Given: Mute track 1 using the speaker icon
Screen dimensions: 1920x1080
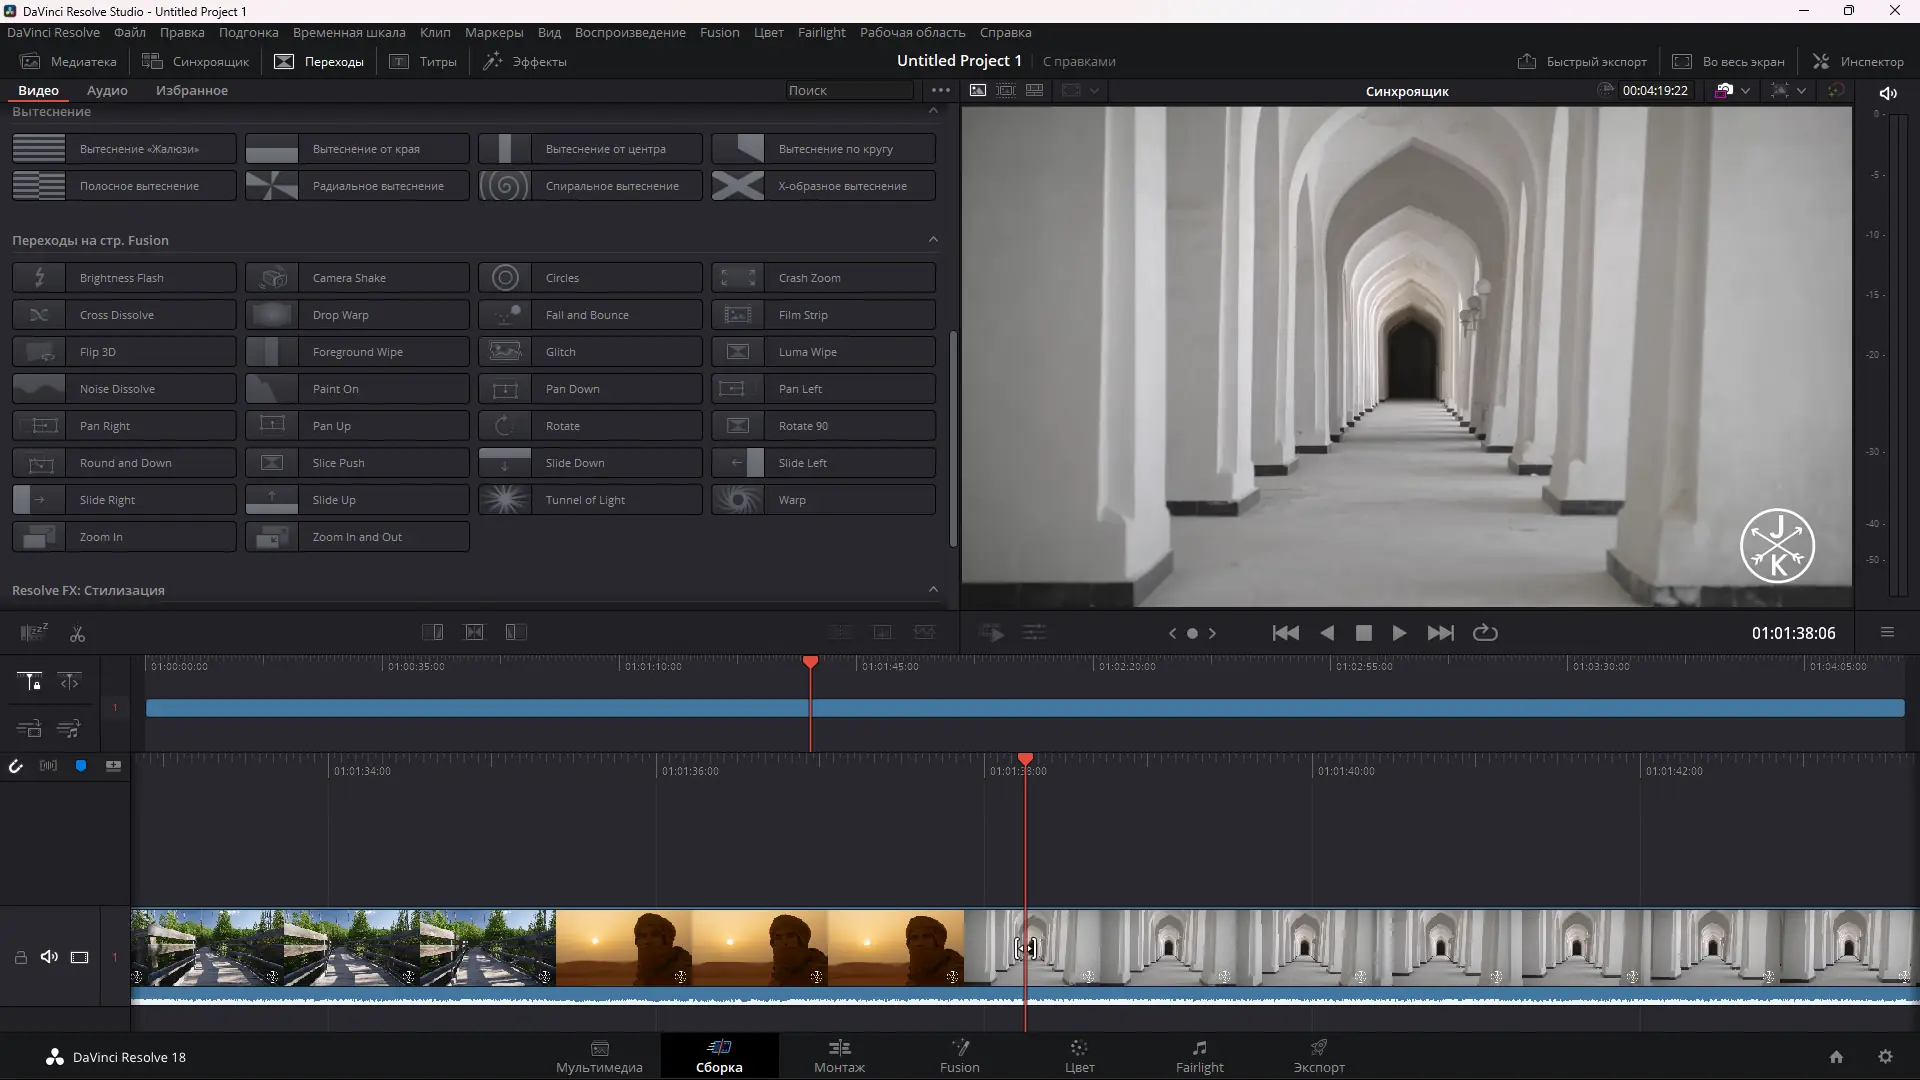Looking at the screenshot, I should click(49, 957).
